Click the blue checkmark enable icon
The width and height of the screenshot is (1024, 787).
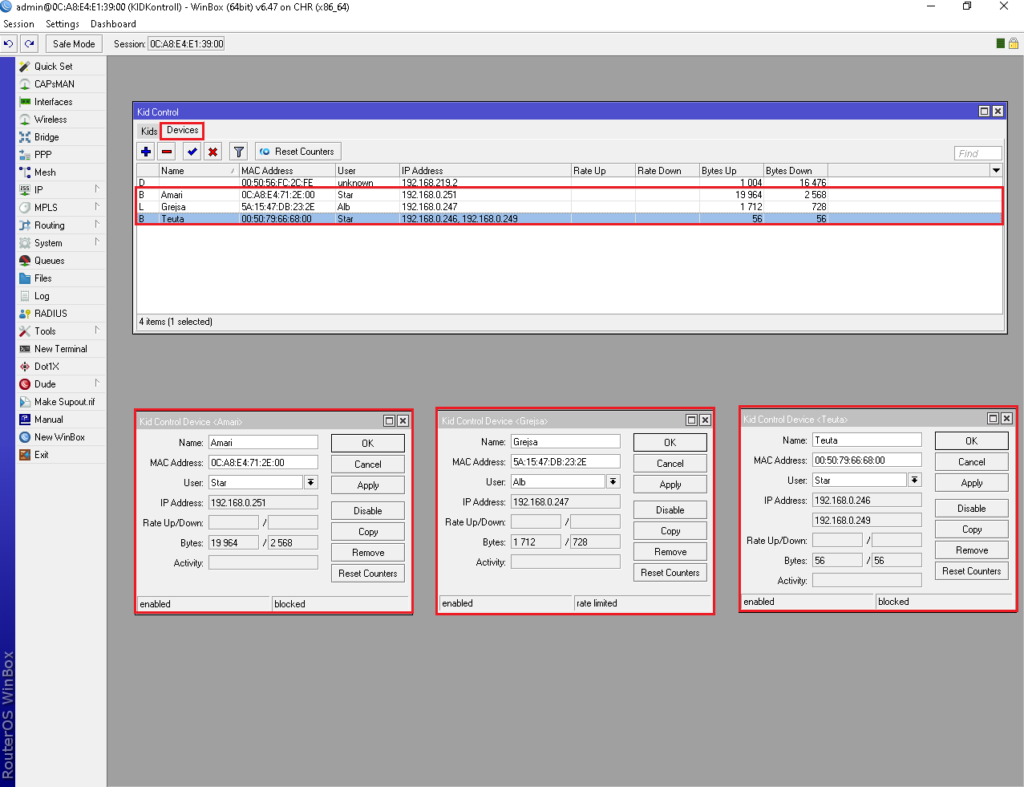click(x=192, y=152)
